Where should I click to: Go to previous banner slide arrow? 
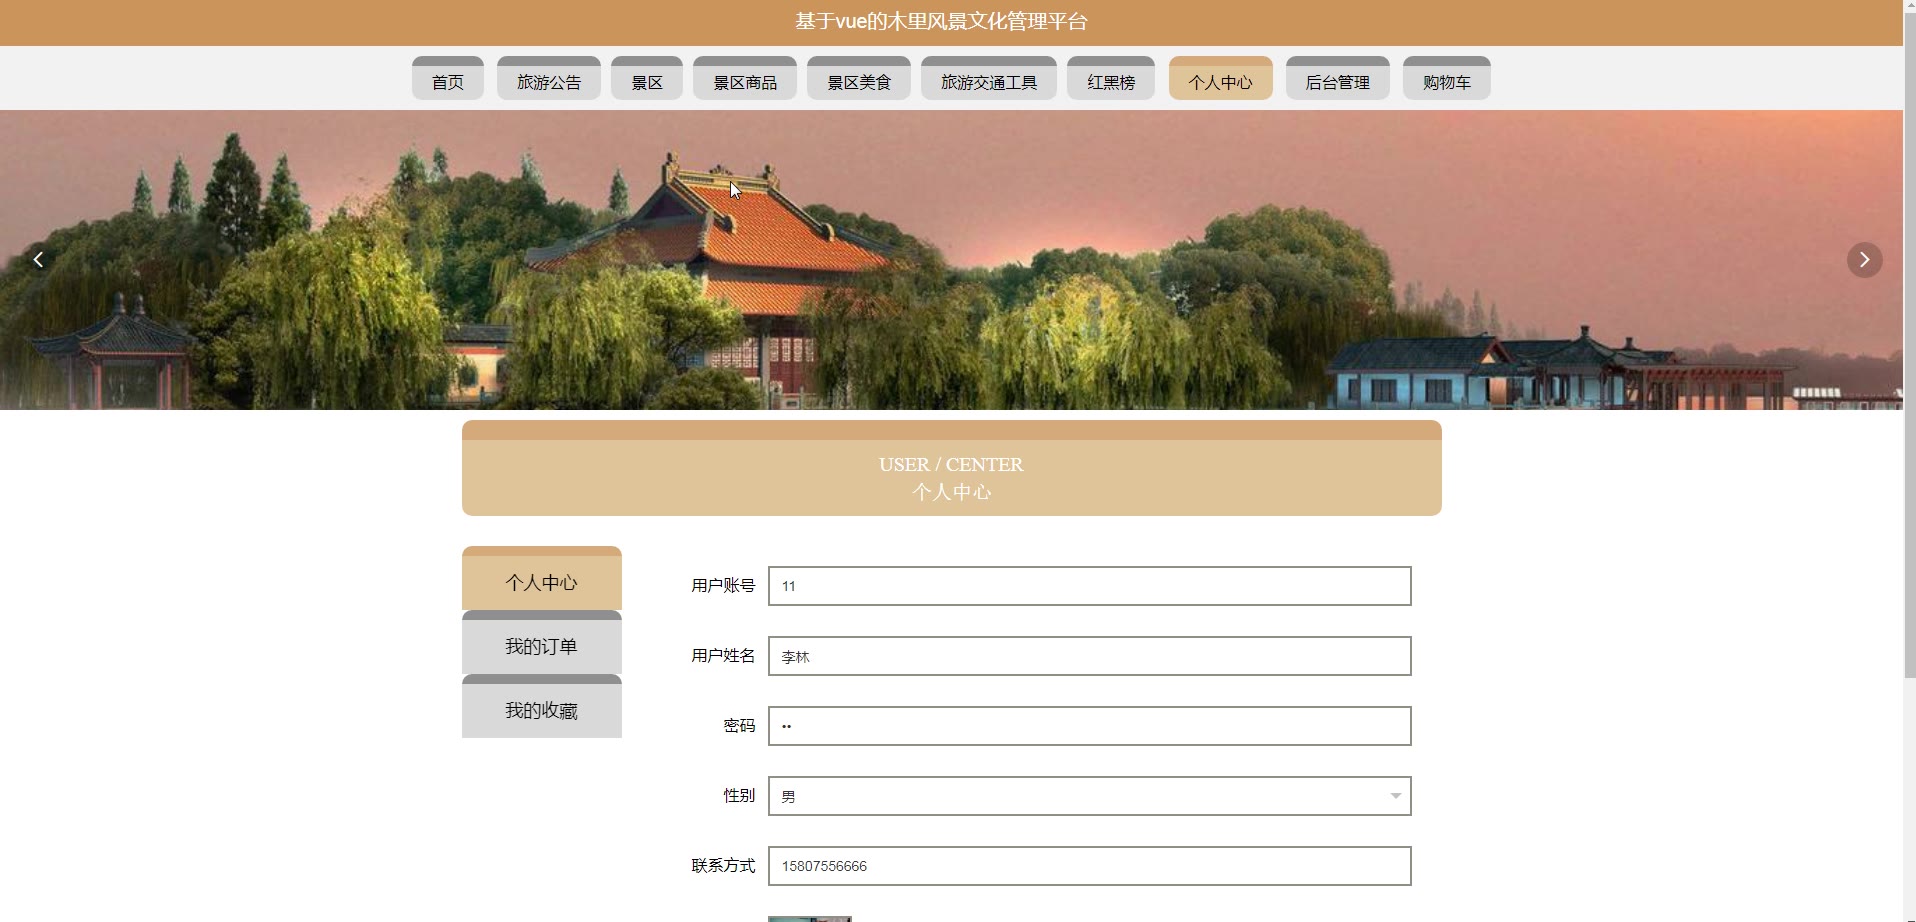coord(38,260)
